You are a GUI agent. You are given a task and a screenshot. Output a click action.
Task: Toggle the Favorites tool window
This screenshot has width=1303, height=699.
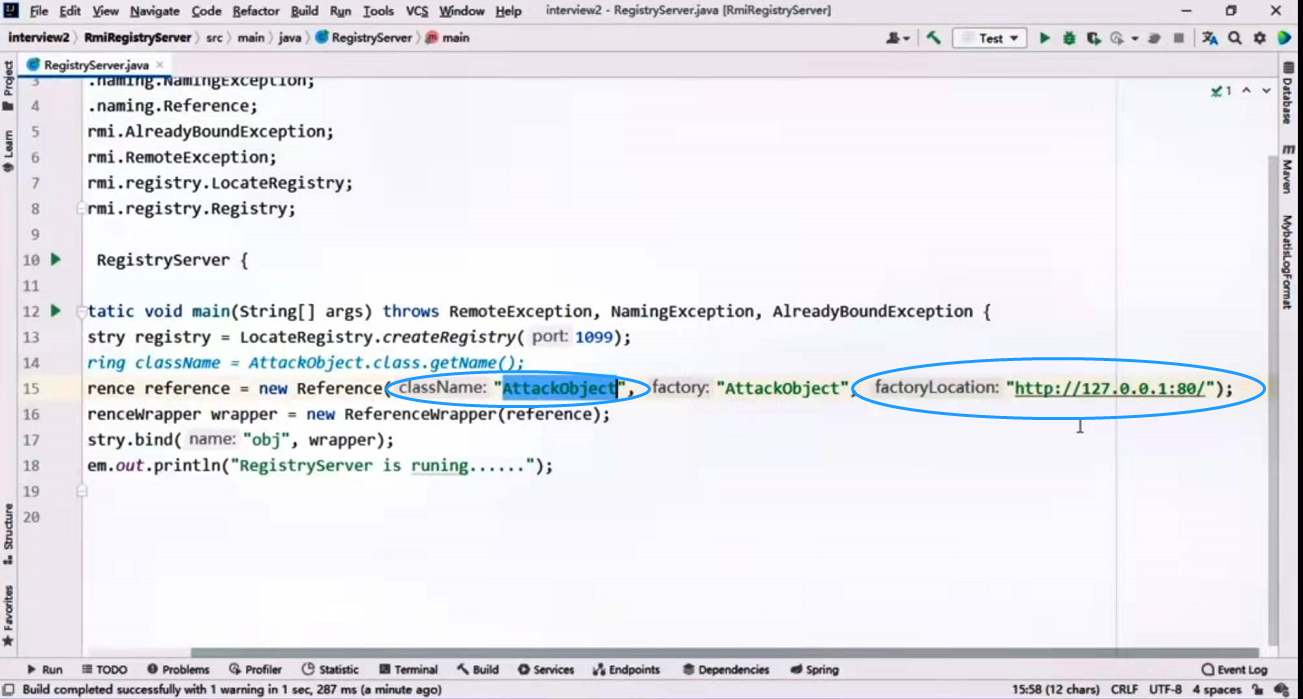click(8, 614)
